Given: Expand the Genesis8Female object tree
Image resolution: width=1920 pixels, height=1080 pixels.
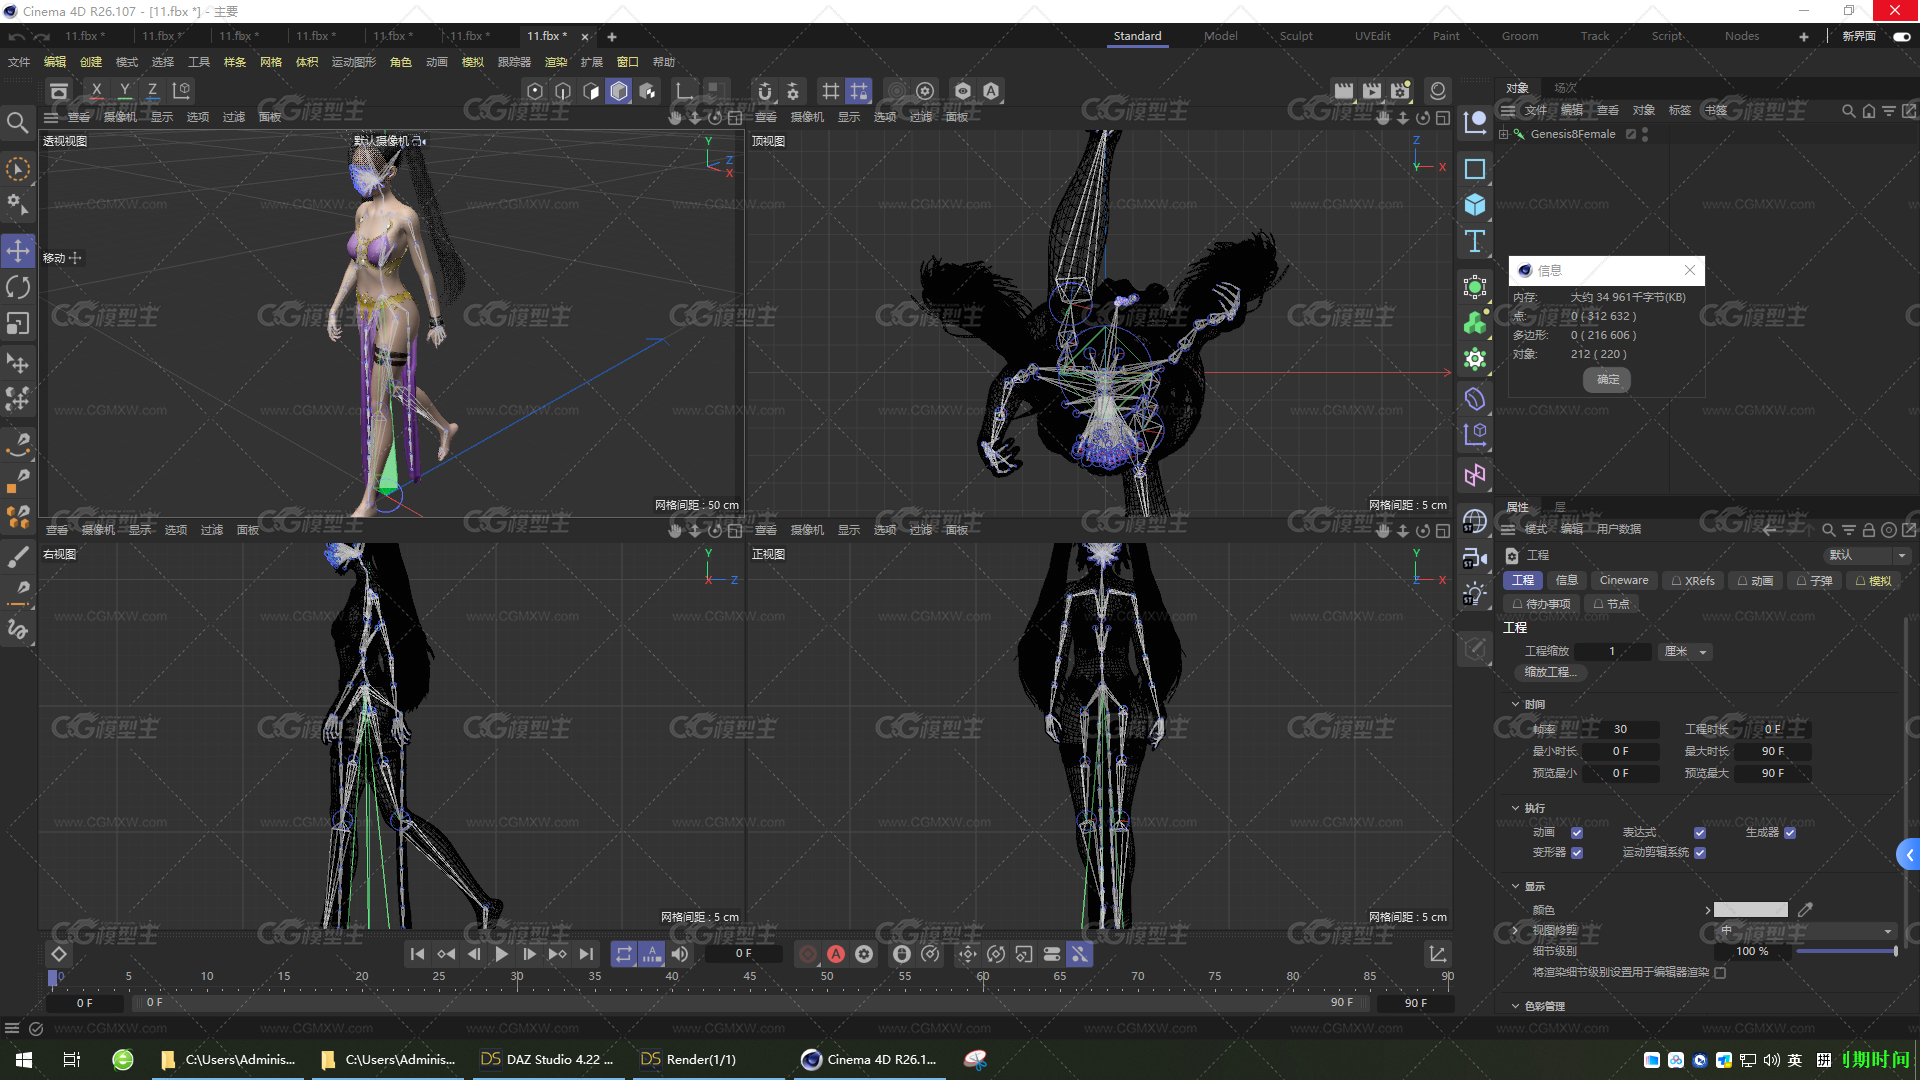Looking at the screenshot, I should [x=1503, y=134].
